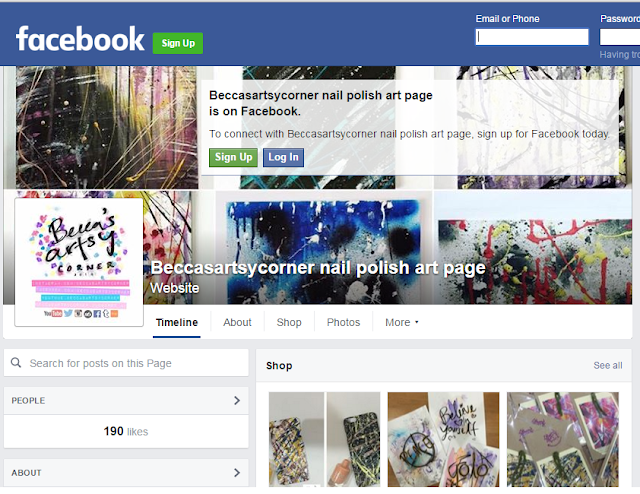
Task: Open the About tab
Action: (237, 323)
